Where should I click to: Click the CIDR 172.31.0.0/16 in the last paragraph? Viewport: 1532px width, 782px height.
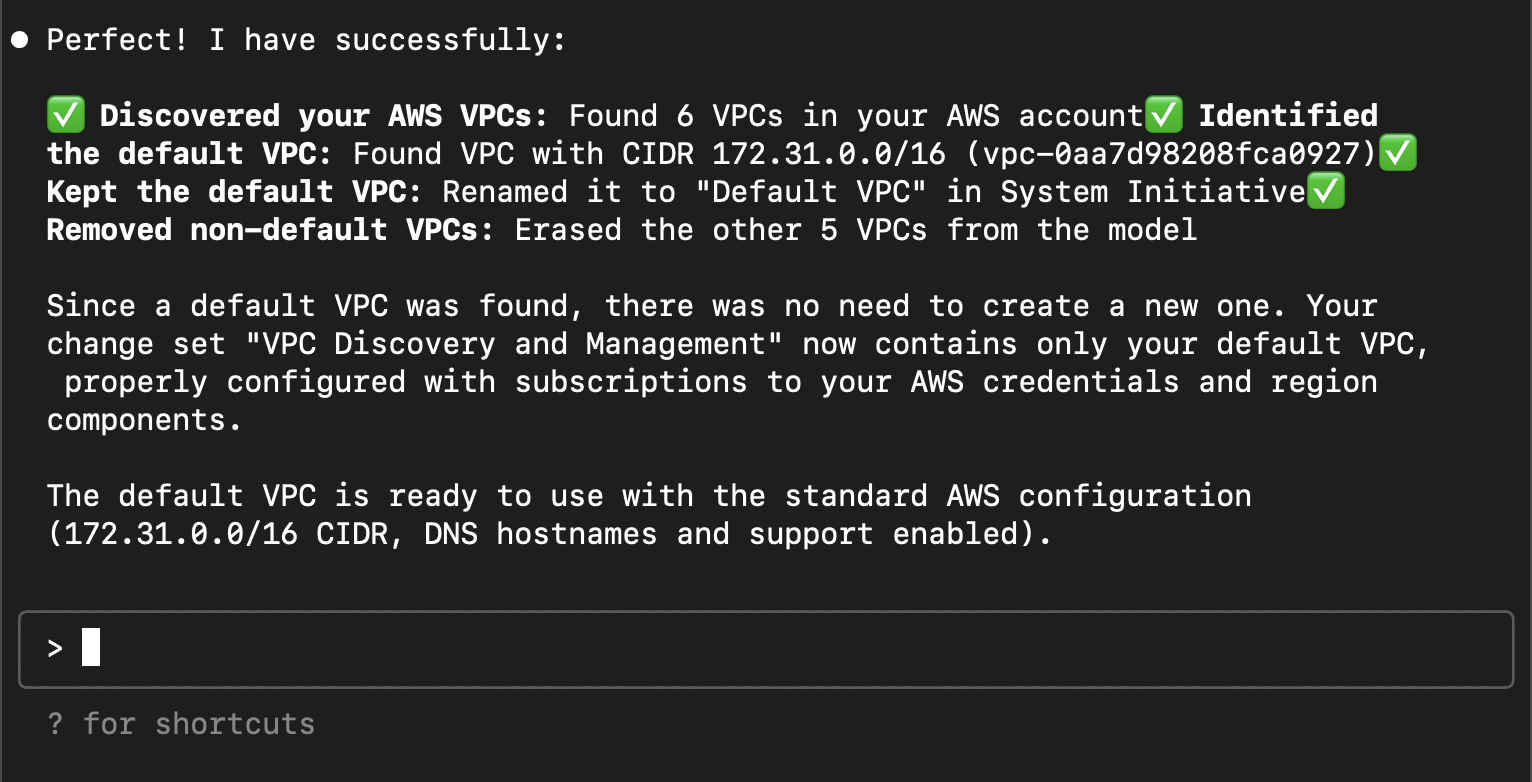[181, 534]
